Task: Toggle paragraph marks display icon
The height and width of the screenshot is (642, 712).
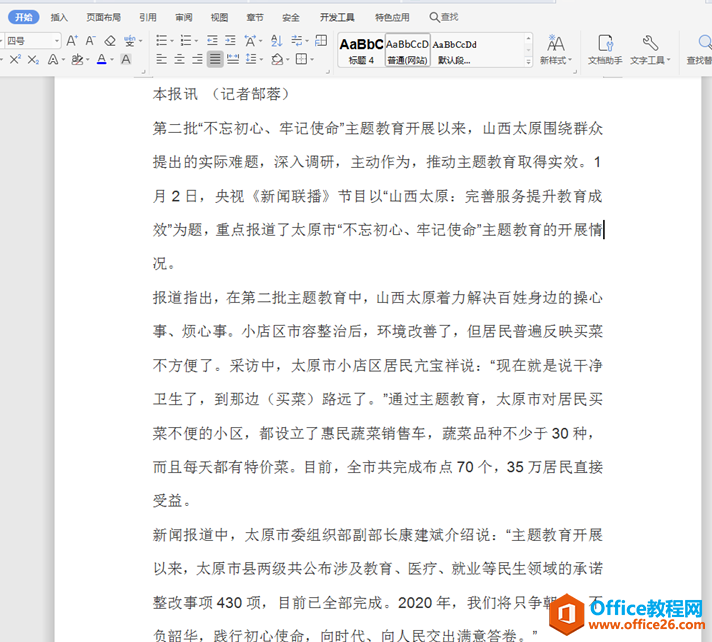Action: point(297,41)
